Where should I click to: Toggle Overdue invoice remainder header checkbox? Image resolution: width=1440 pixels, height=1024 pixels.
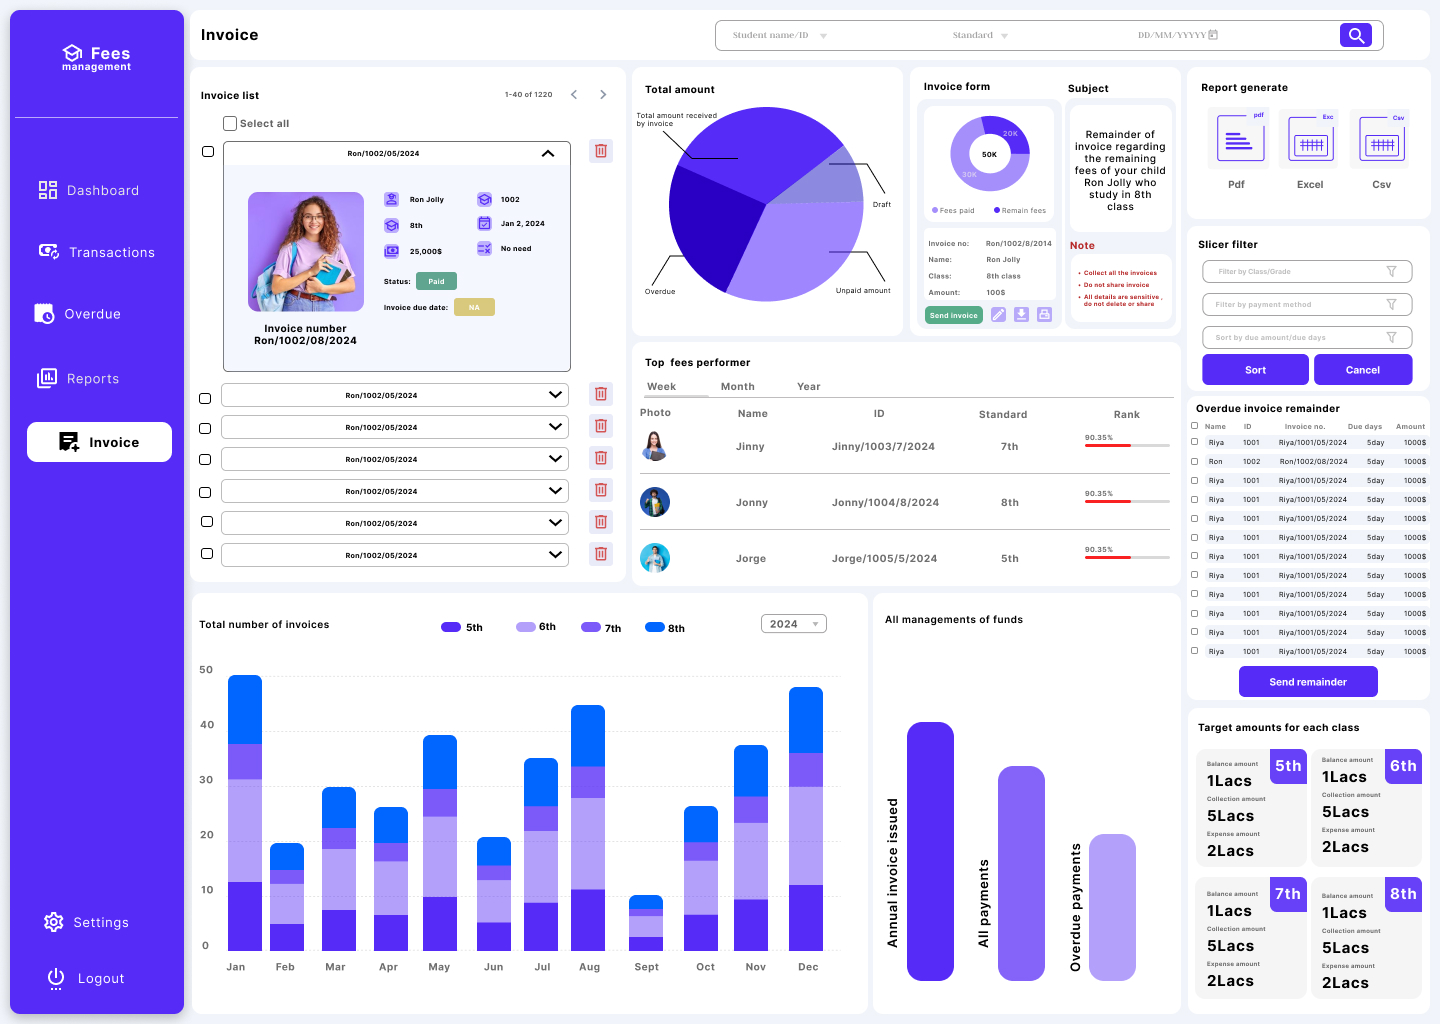[1194, 426]
